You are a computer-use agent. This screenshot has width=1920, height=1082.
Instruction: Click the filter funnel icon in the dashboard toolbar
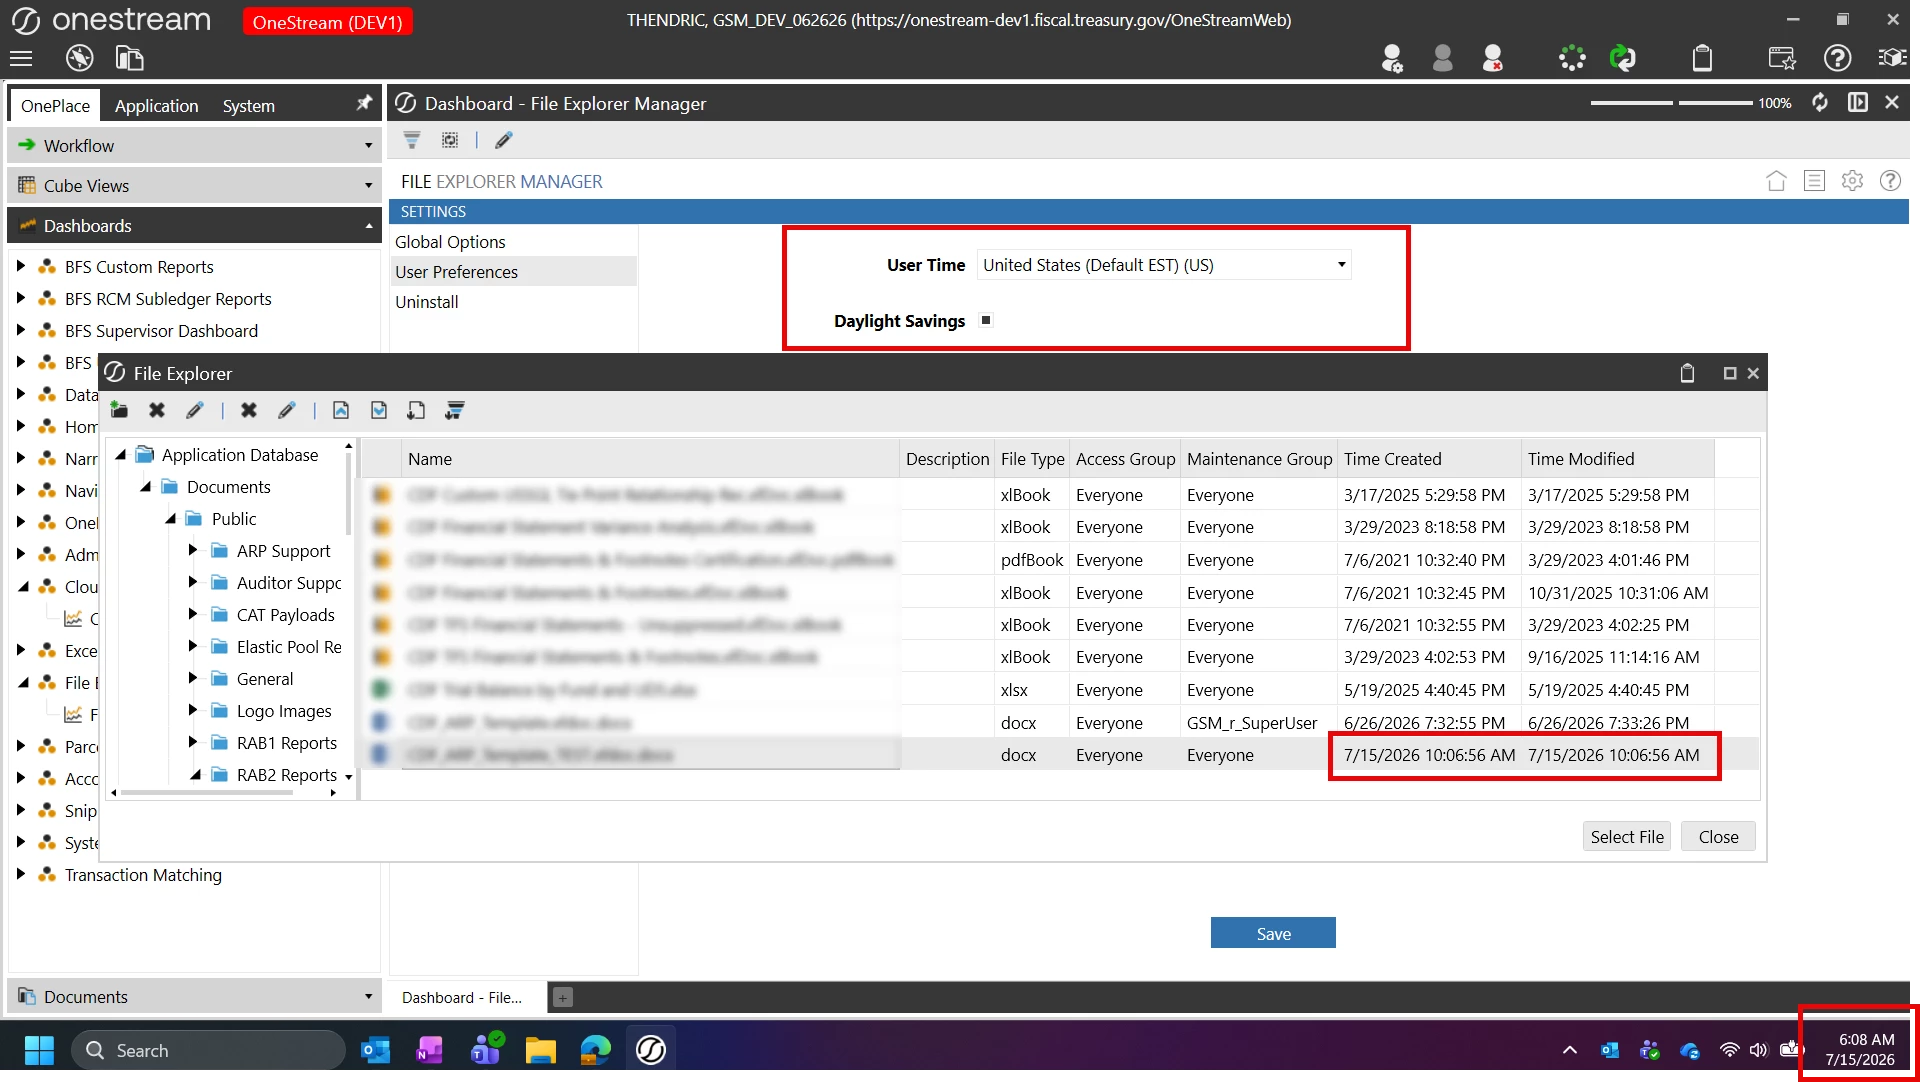[412, 140]
